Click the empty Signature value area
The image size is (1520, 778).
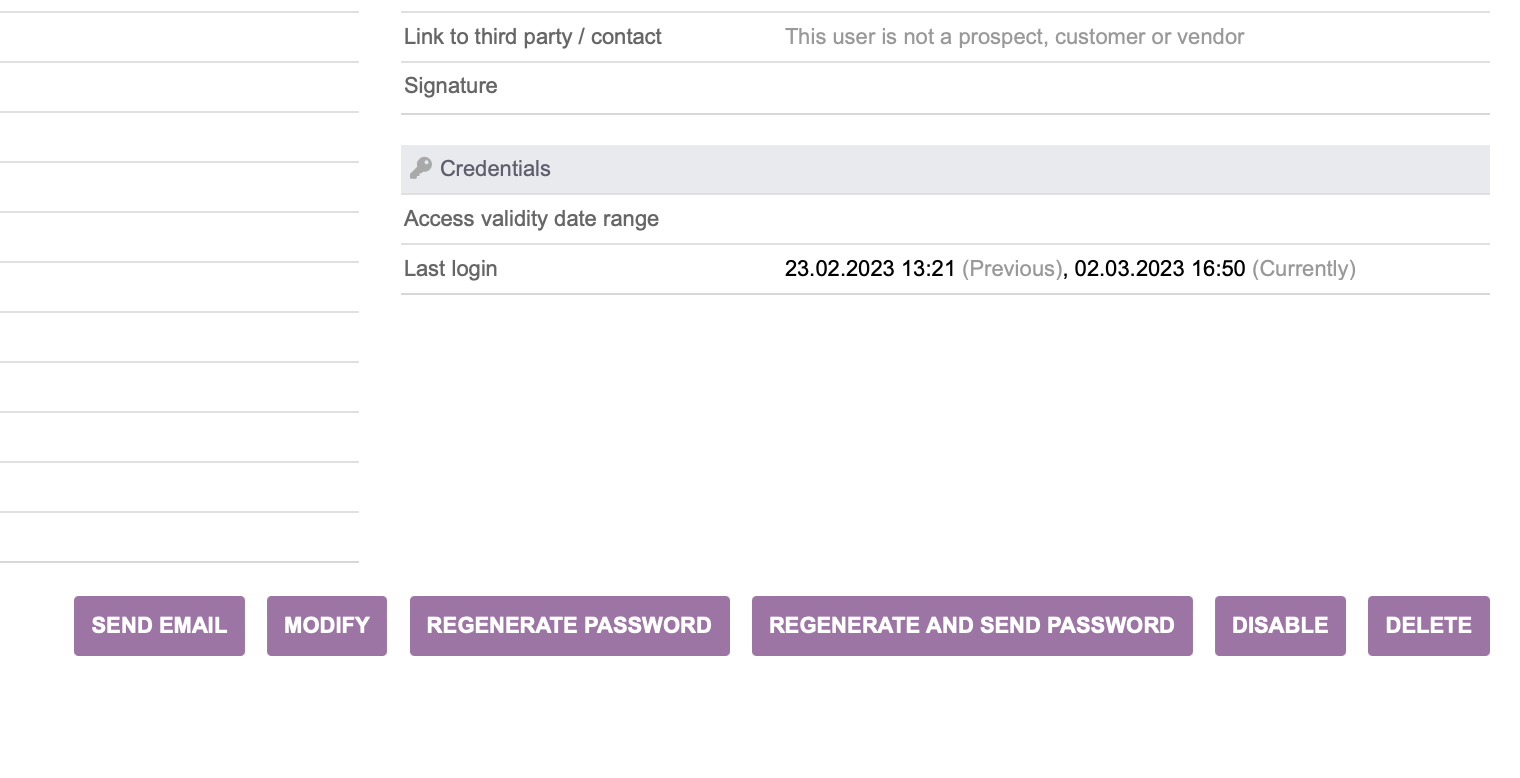[1137, 88]
